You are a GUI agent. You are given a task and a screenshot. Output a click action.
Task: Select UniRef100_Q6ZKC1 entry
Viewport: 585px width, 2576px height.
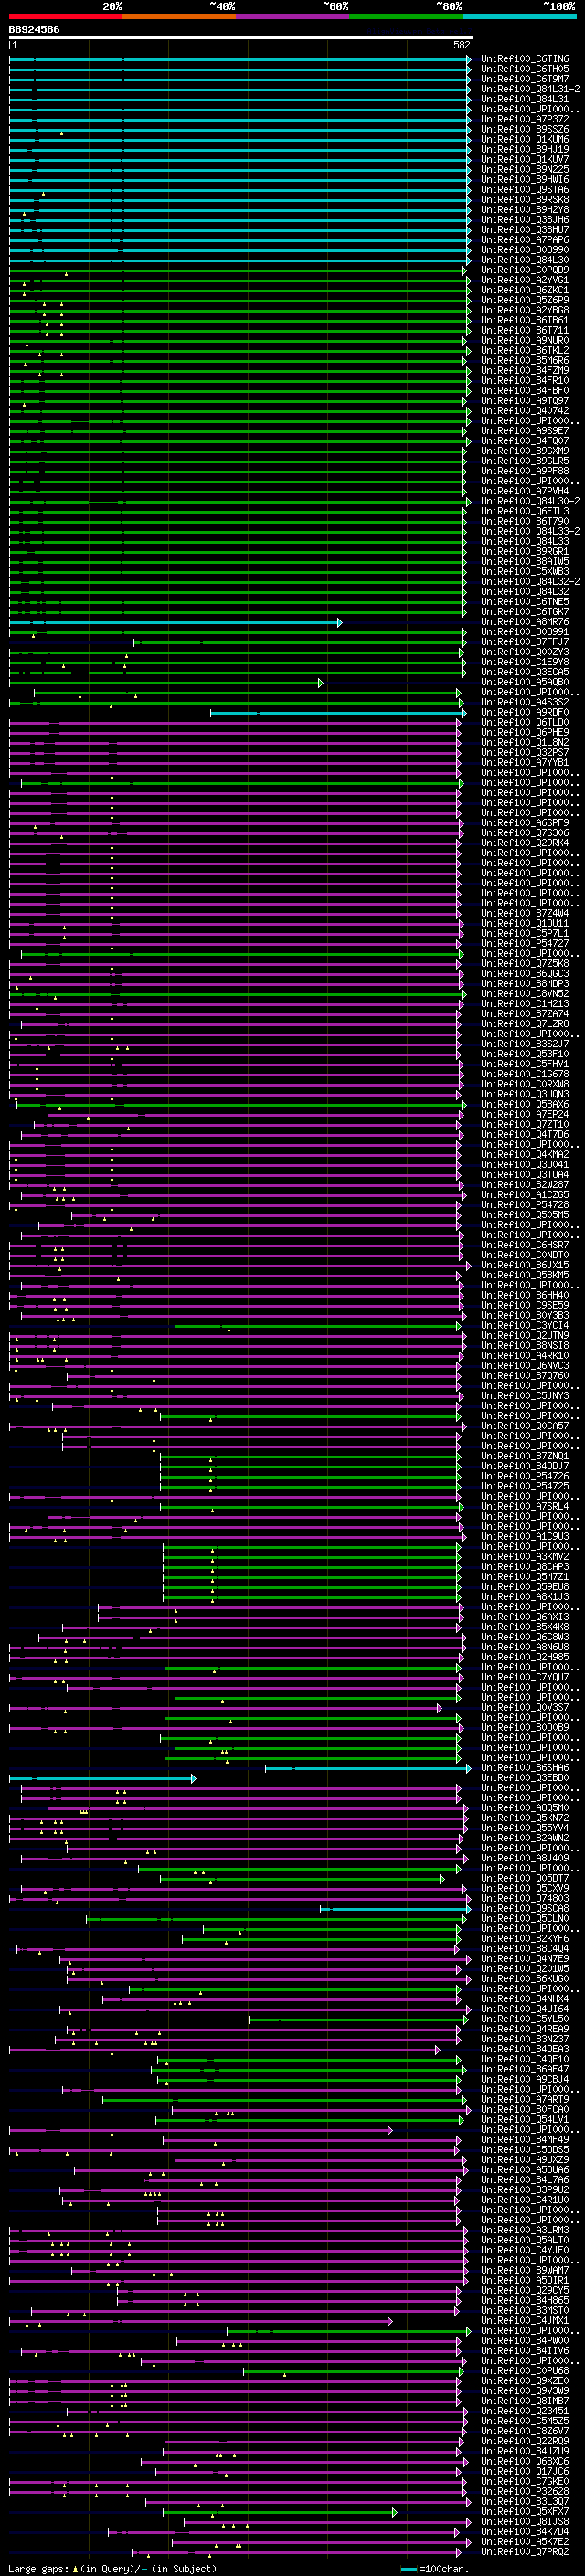[525, 290]
